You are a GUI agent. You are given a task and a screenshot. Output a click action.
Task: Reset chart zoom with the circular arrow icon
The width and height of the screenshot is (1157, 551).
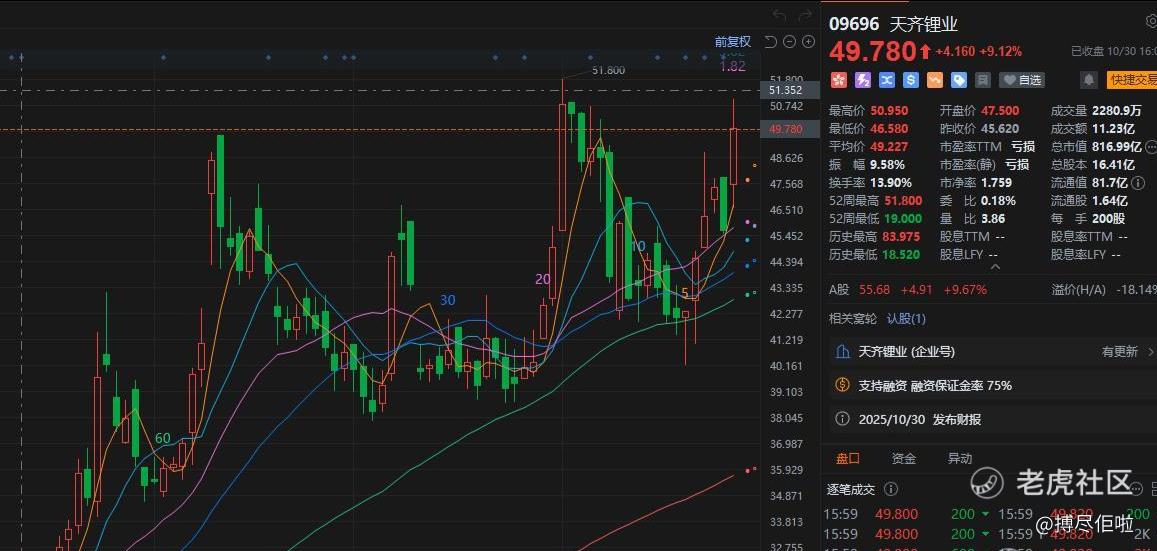pyautogui.click(x=770, y=42)
